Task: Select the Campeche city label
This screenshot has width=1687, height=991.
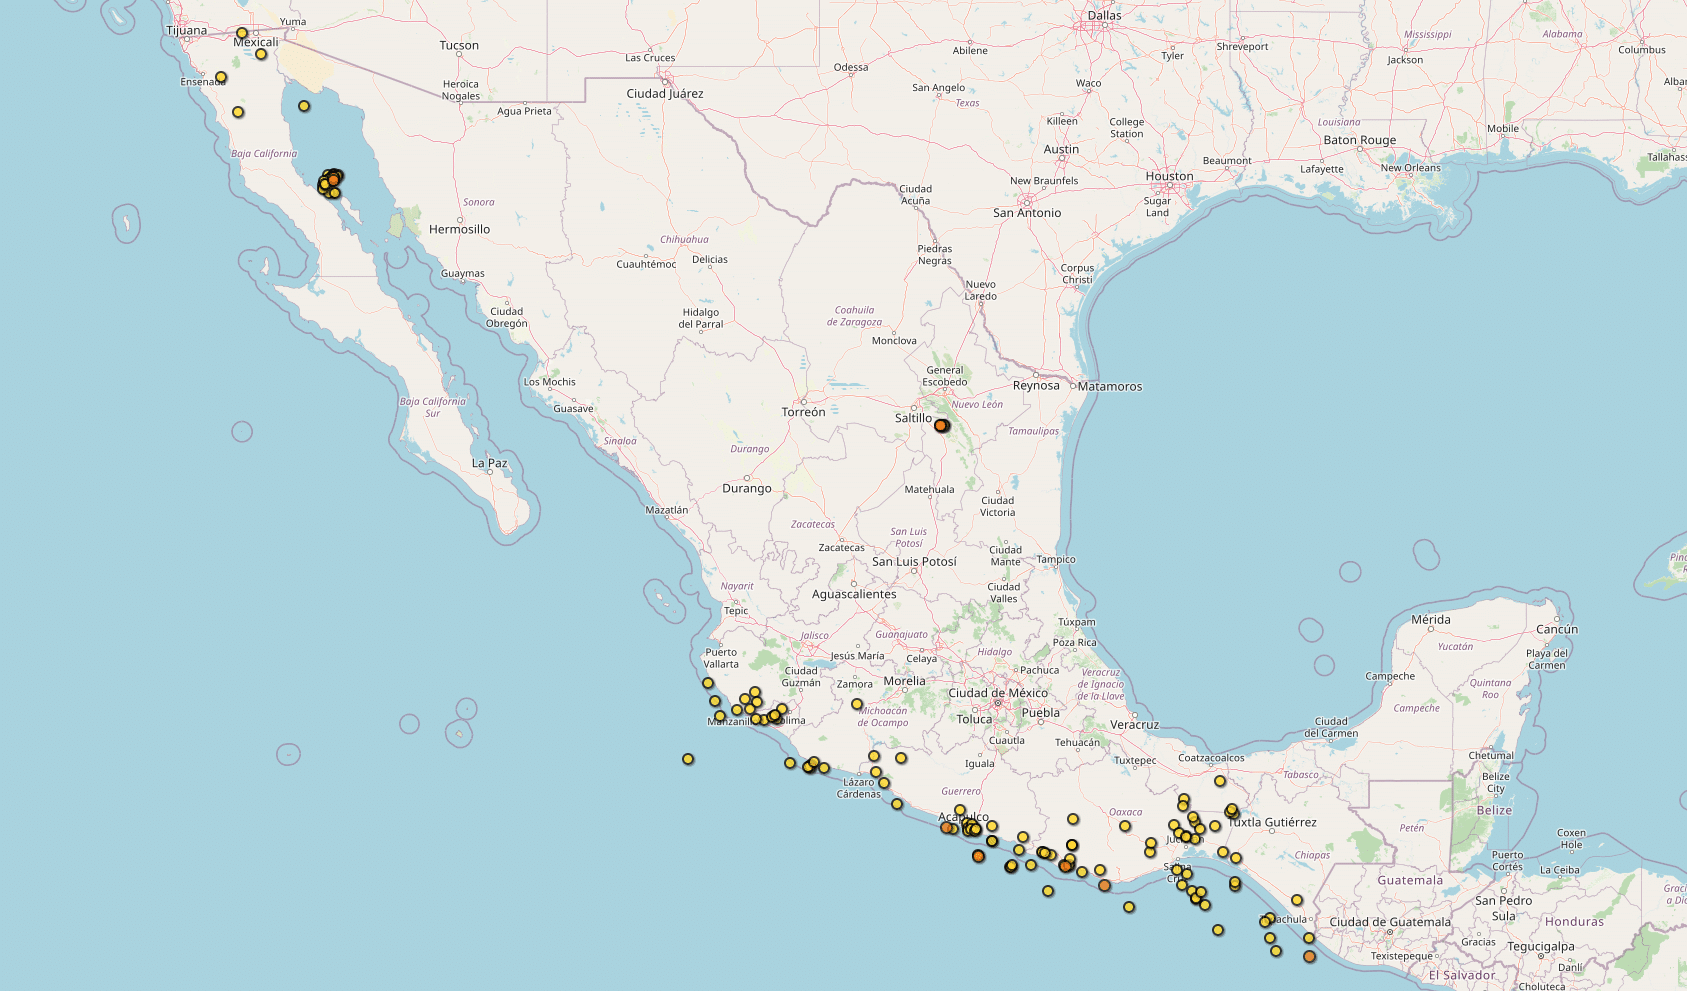Action: pos(1390,676)
